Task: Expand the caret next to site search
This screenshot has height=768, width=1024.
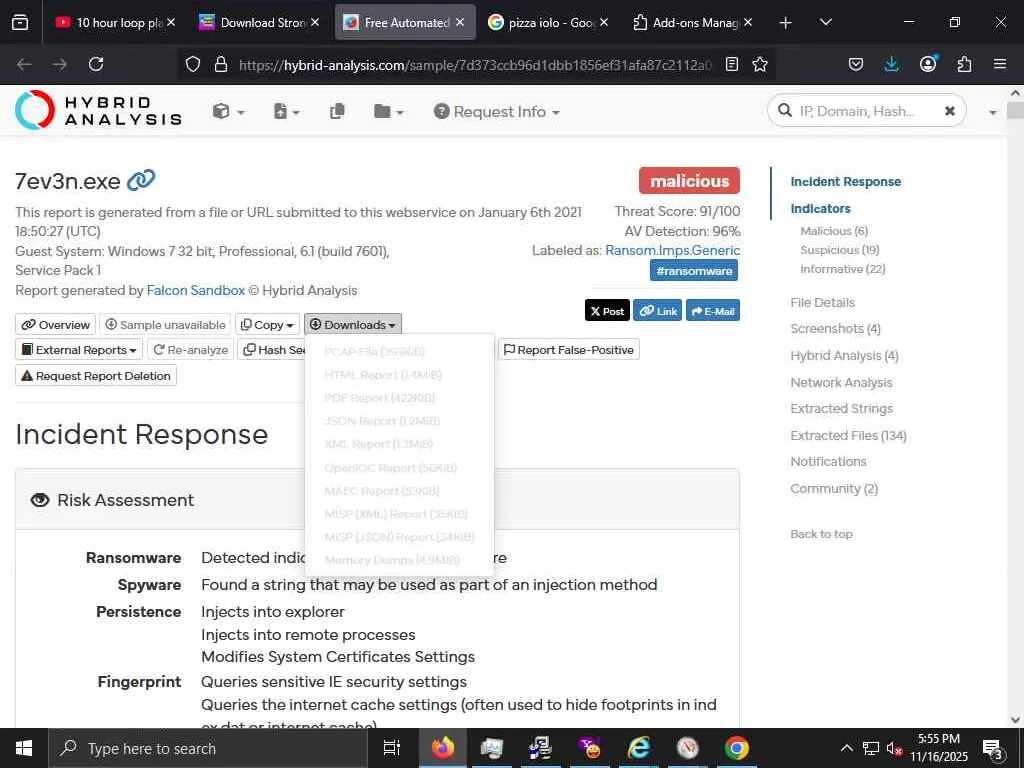Action: click(993, 112)
